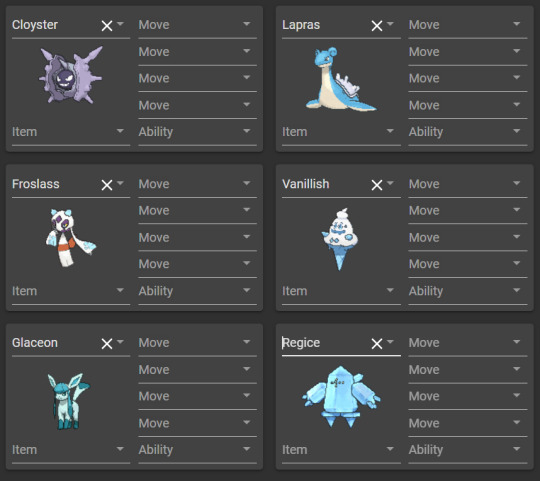Open Froslass's Item dropdown
Viewport: 540px width, 481px height.
click(71, 291)
